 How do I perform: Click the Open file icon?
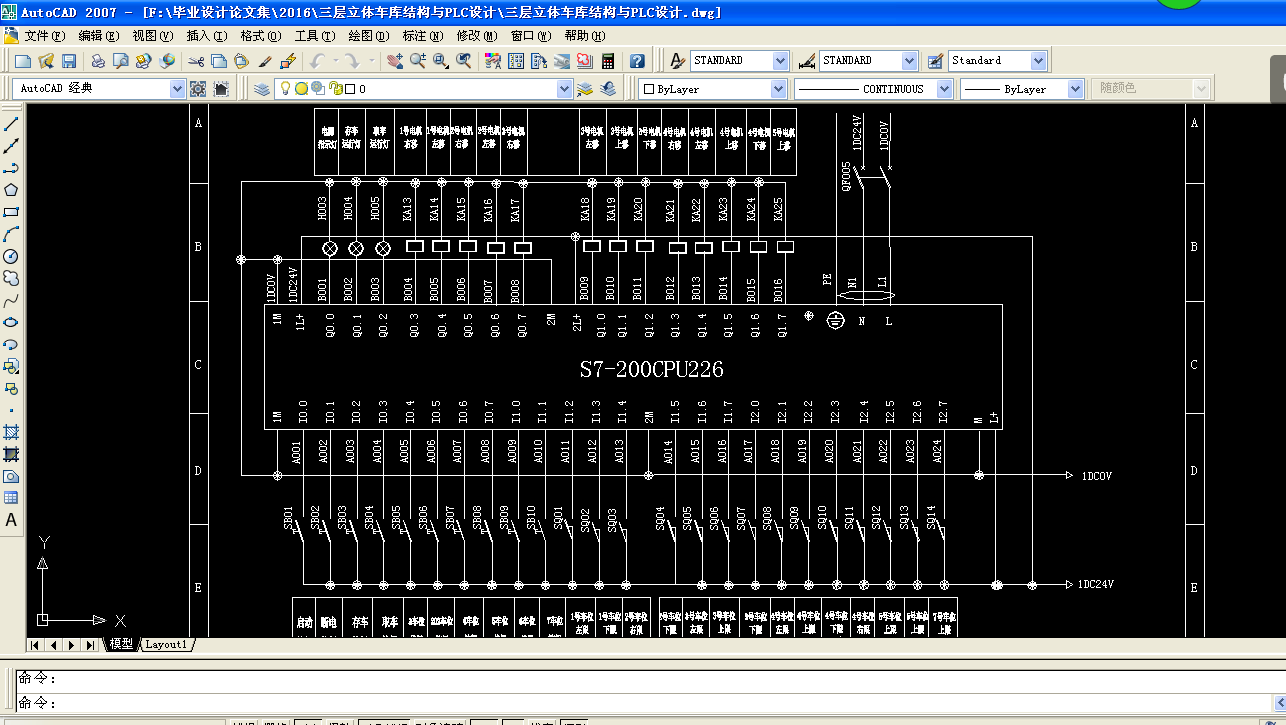46,61
